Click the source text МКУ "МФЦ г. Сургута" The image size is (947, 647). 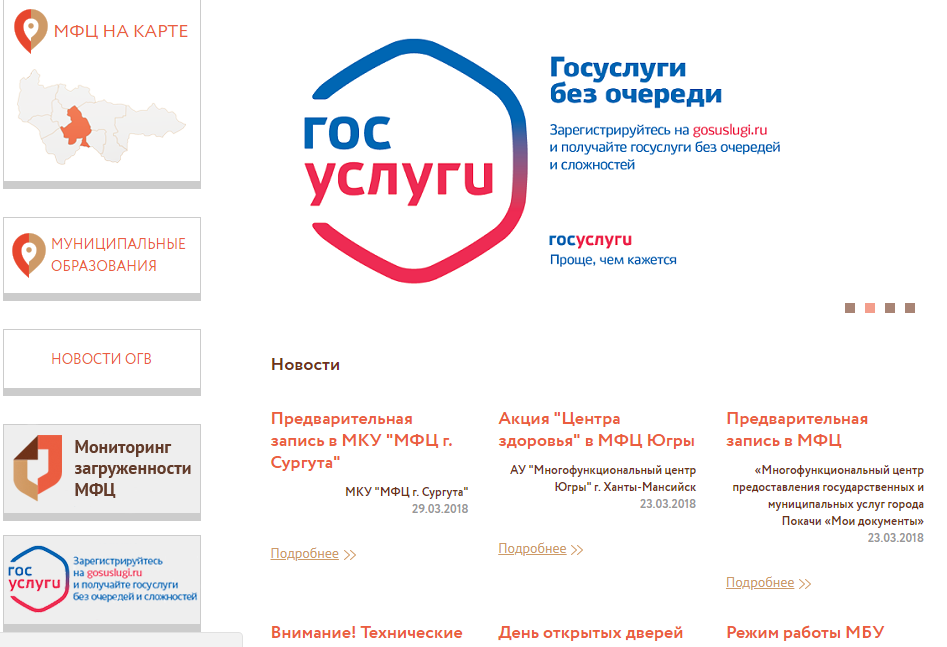point(406,492)
